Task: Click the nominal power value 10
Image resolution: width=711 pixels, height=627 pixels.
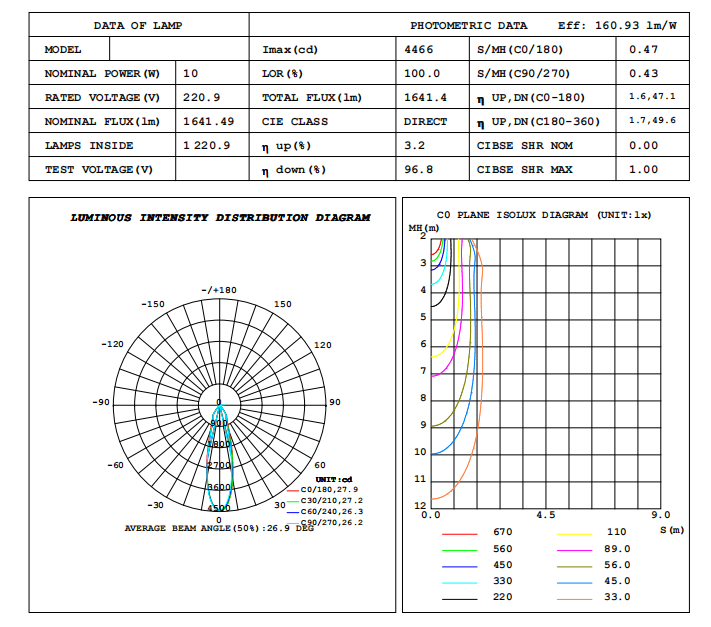Action: pos(190,73)
